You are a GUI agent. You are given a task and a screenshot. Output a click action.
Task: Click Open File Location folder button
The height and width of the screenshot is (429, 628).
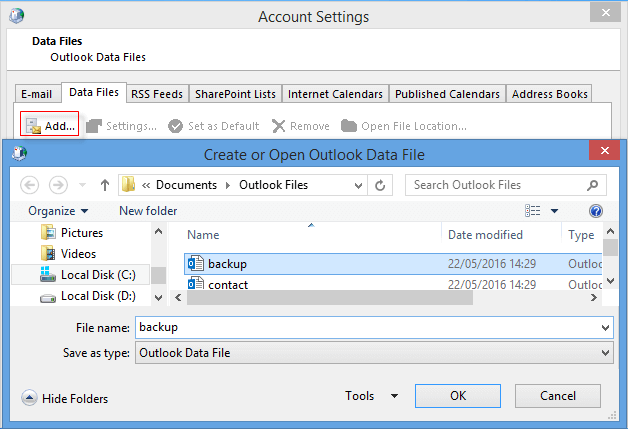(404, 126)
